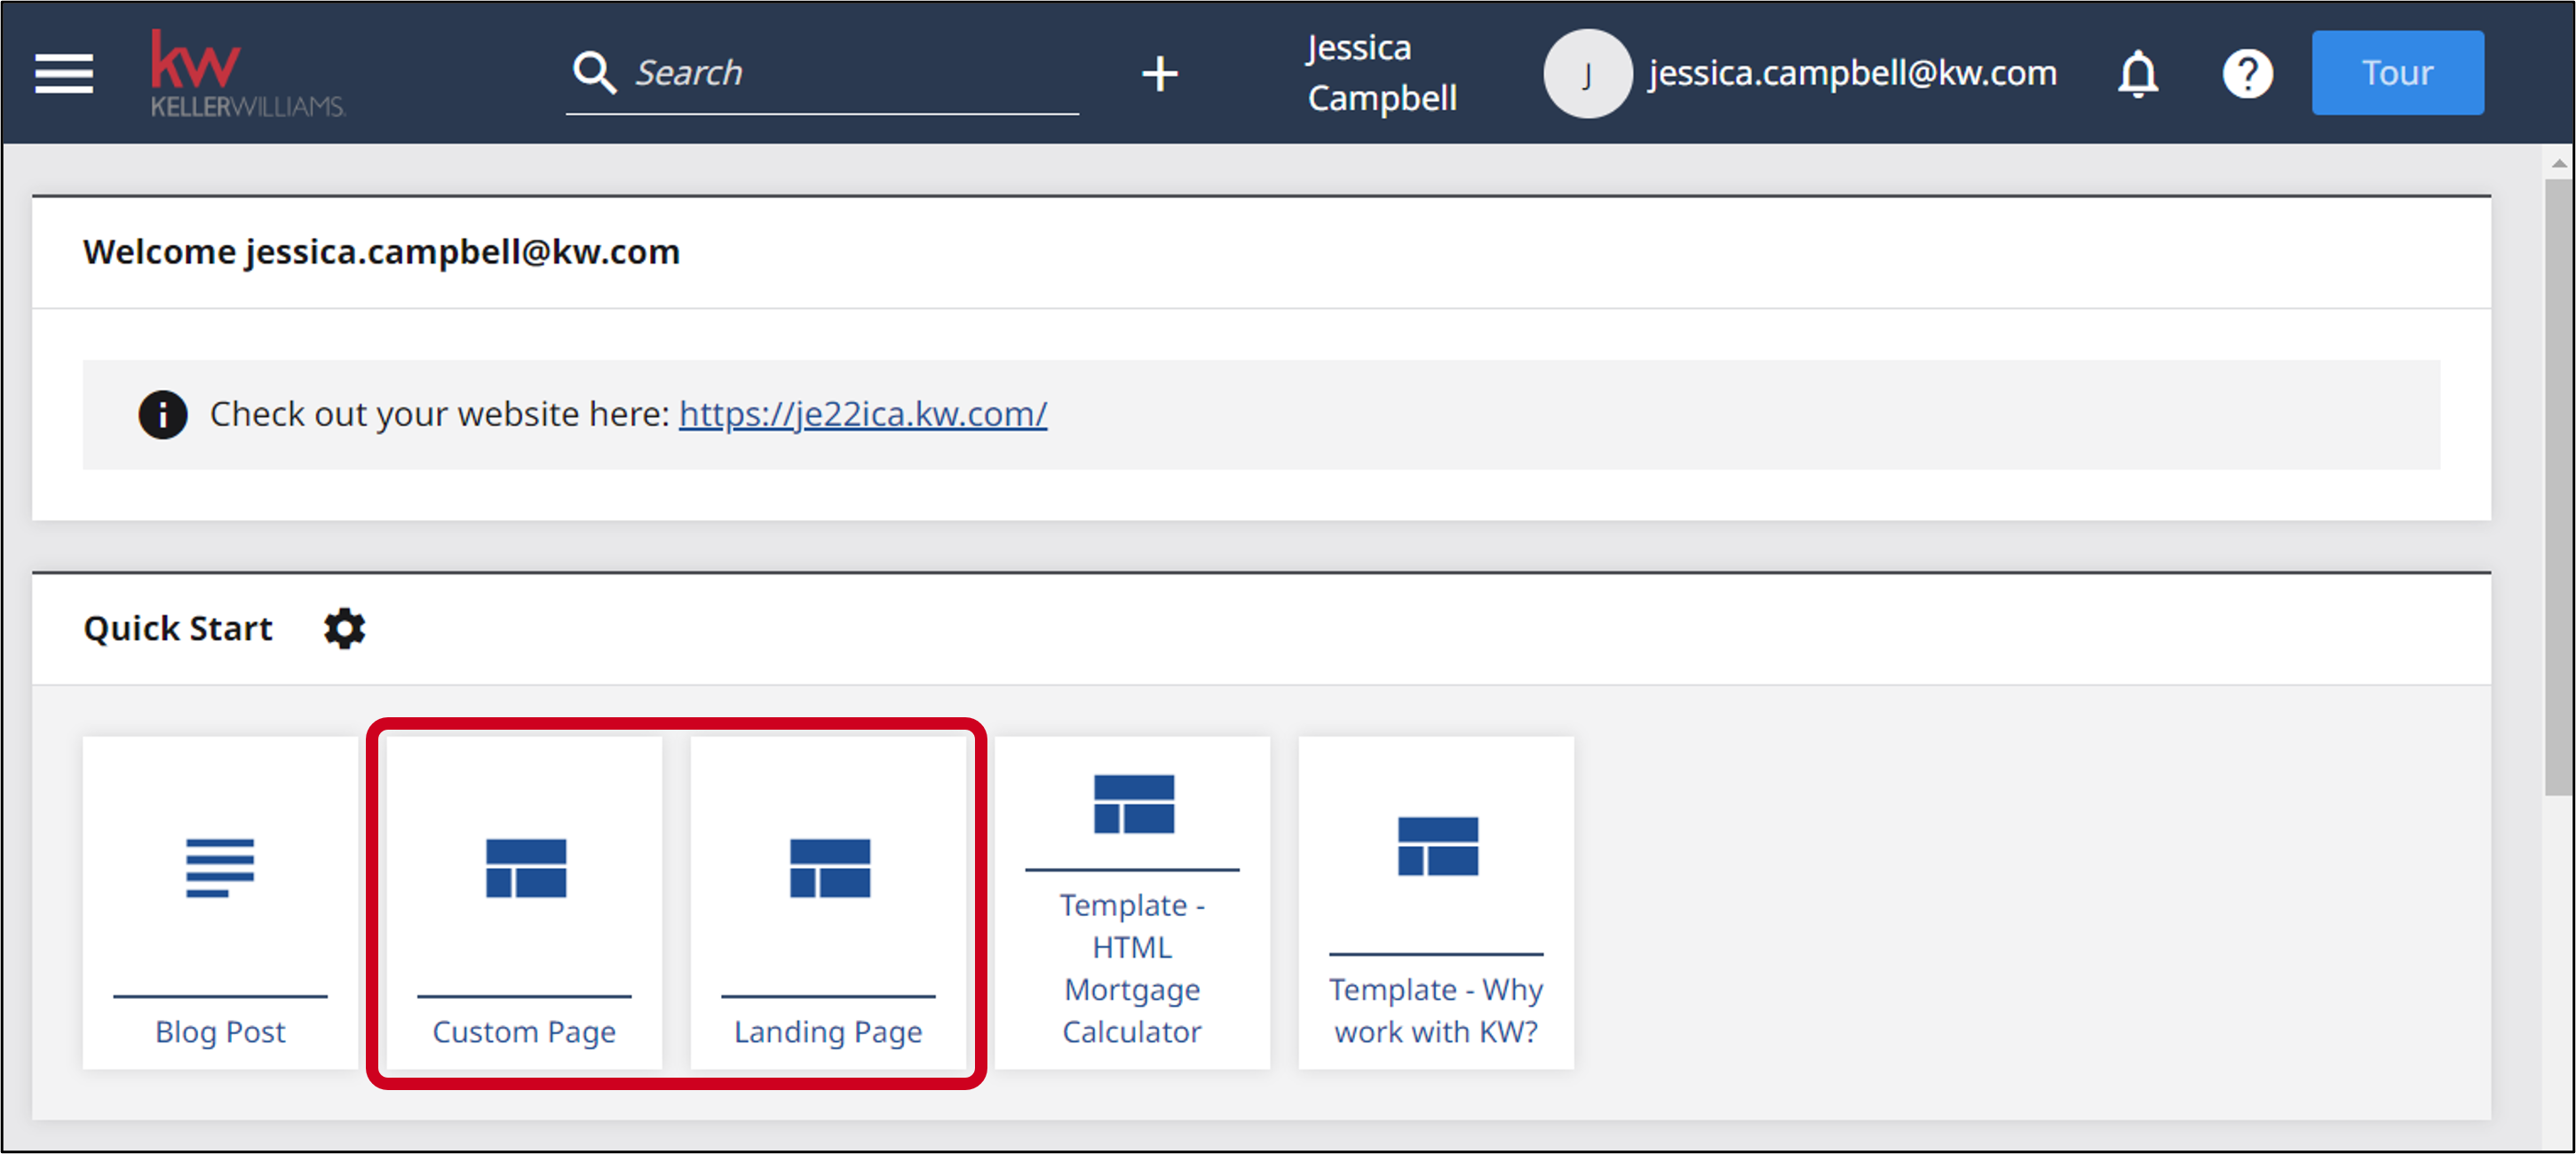The width and height of the screenshot is (2576, 1154).
Task: Click the Blog Post lines icon
Action: 220,868
